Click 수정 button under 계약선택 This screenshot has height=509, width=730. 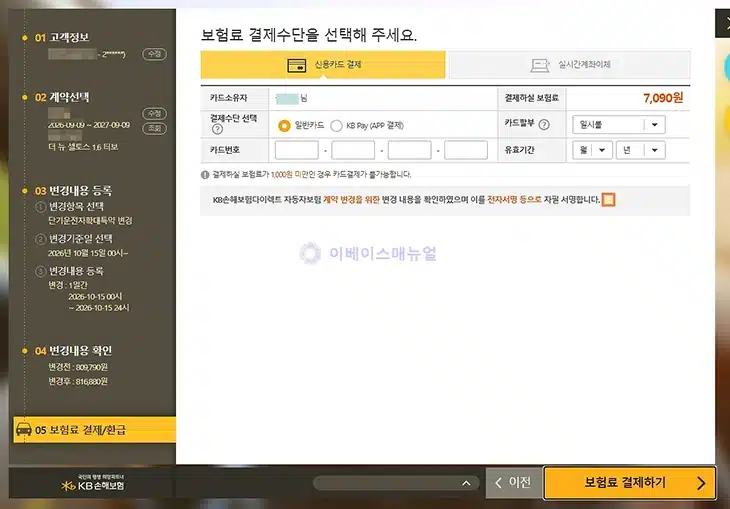tap(154, 114)
